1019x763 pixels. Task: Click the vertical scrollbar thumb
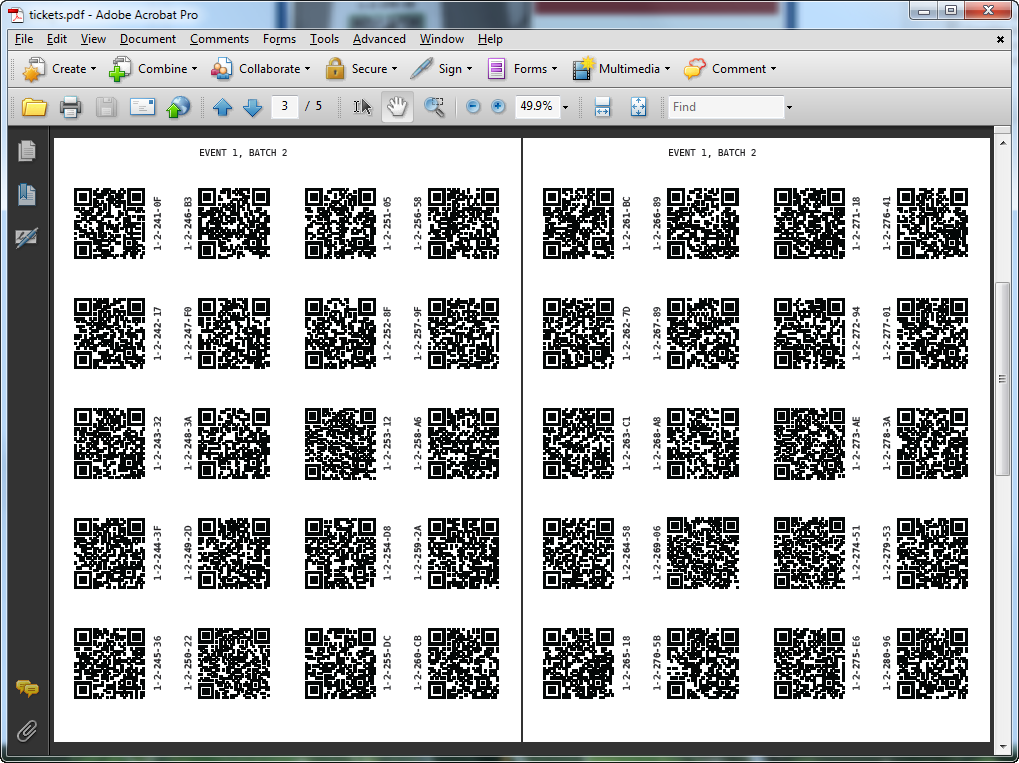pos(1002,380)
